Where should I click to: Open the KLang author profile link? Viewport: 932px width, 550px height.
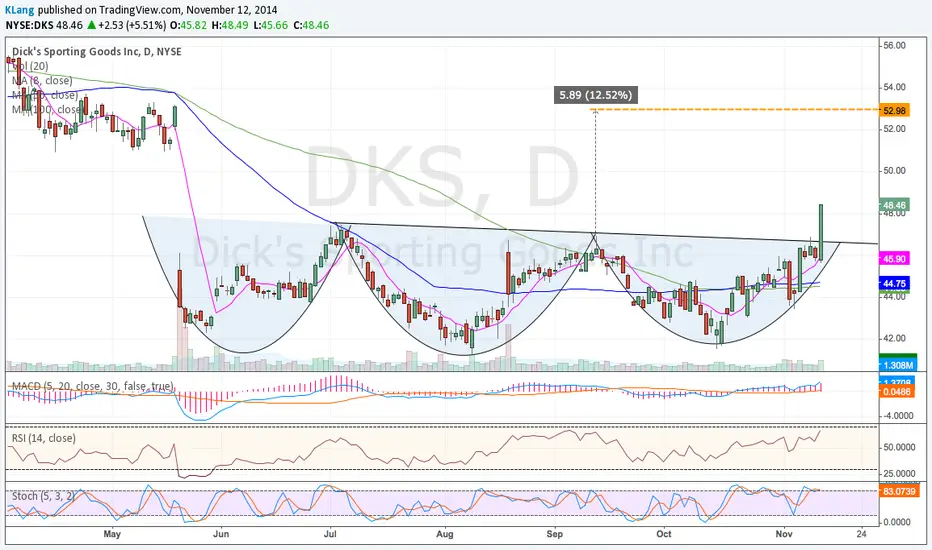19,10
